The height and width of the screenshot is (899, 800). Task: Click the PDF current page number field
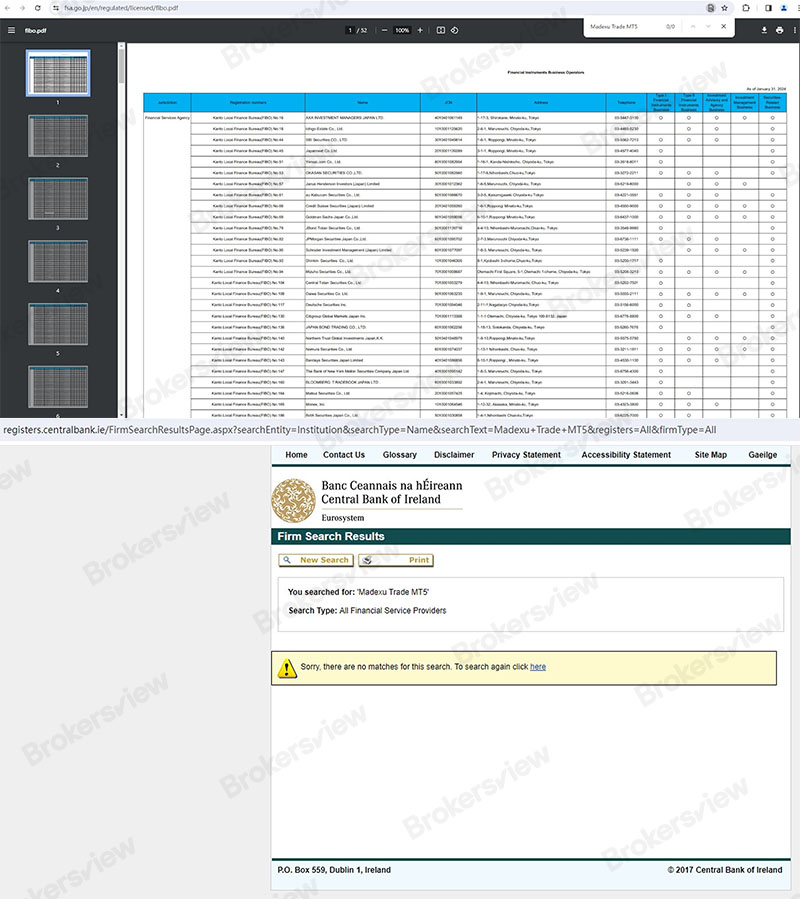[x=350, y=30]
